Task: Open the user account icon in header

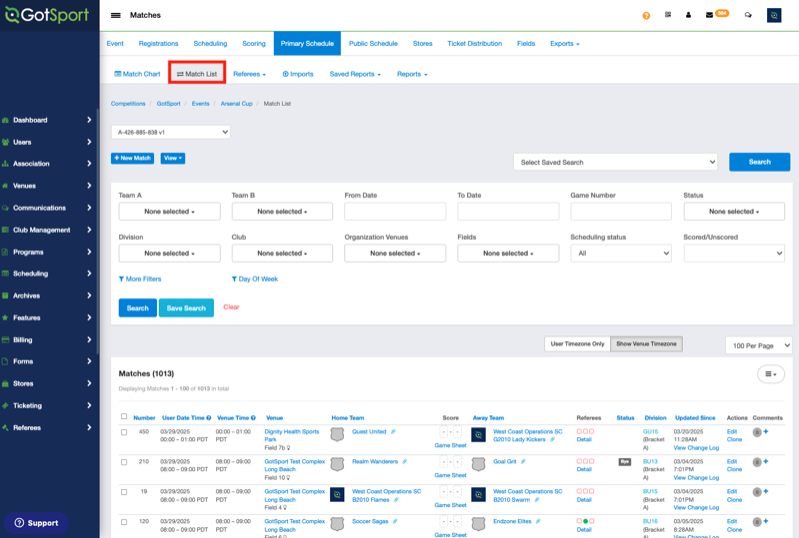Action: click(x=688, y=15)
